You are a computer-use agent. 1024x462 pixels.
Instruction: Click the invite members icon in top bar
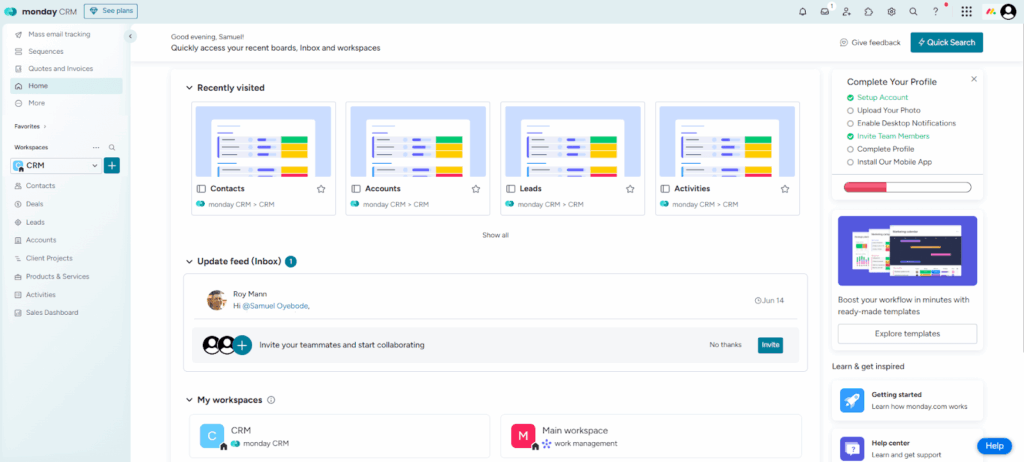[x=847, y=12]
